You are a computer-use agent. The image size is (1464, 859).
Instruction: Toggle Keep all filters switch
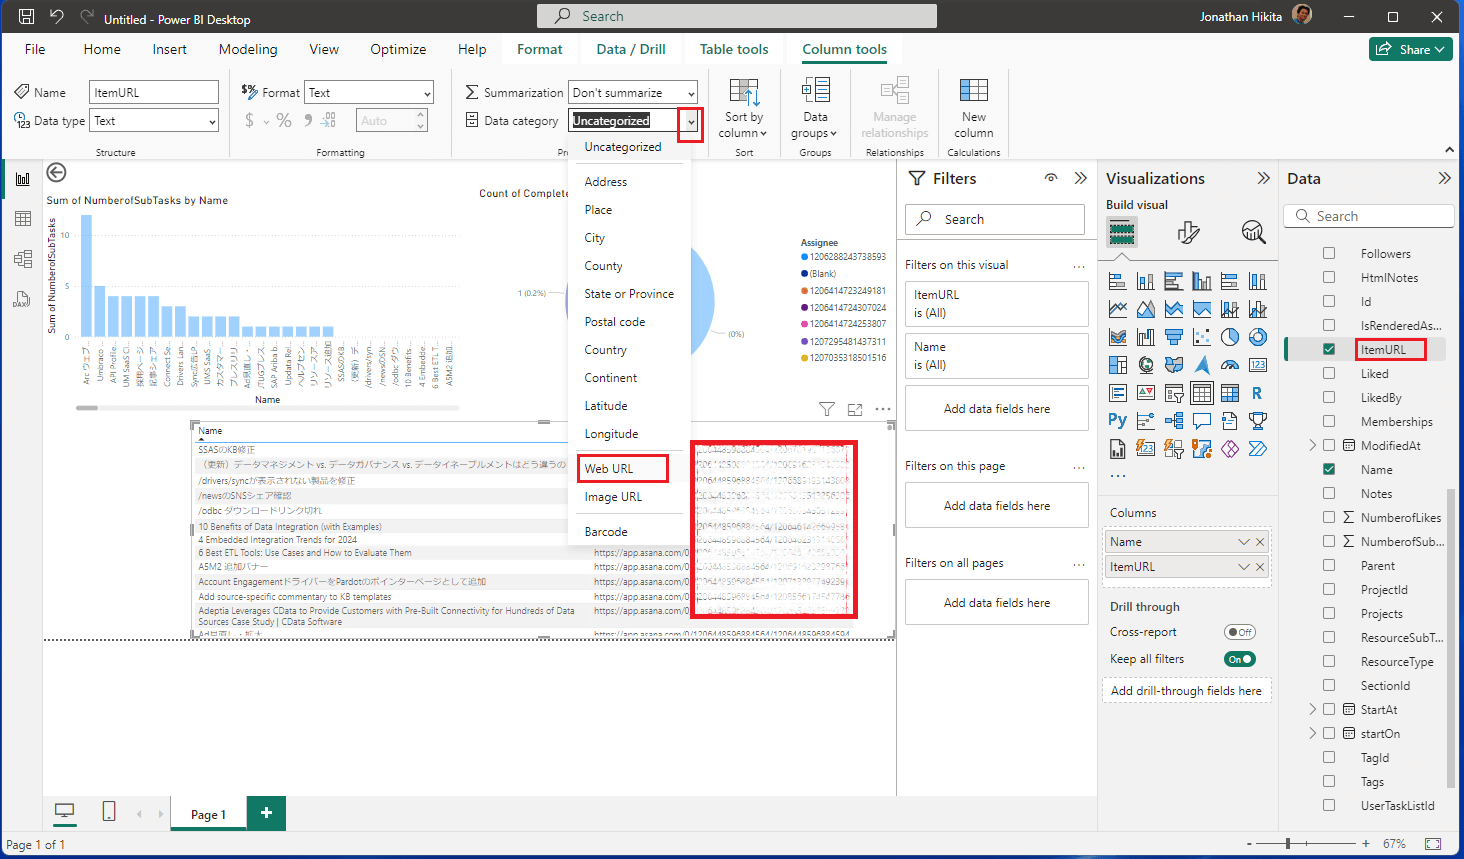1239,659
